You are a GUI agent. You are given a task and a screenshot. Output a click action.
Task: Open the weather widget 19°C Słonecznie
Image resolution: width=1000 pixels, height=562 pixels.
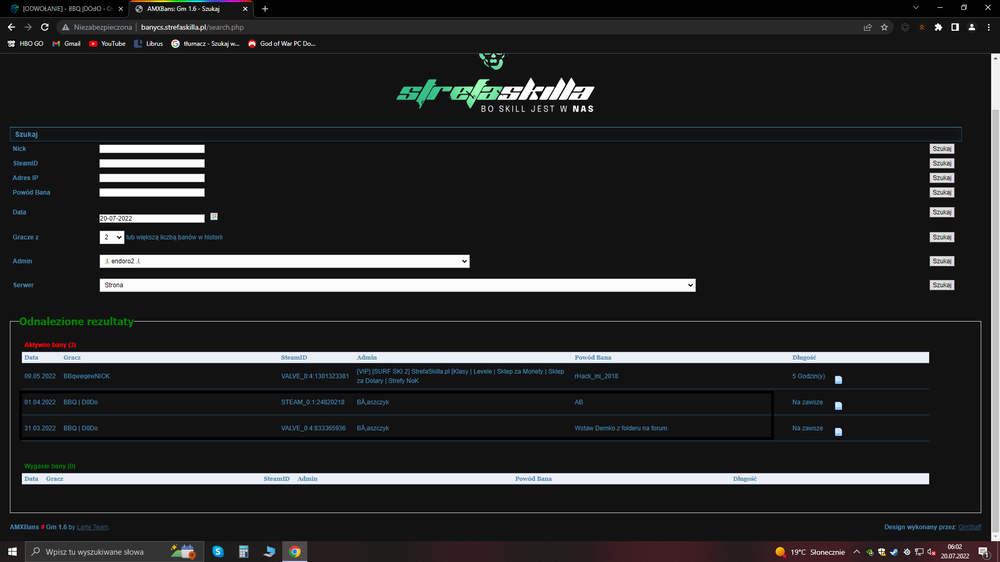pyautogui.click(x=810, y=552)
